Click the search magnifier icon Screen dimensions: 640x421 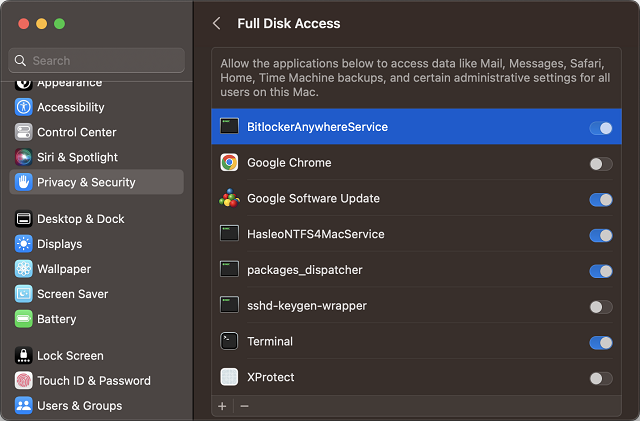[x=20, y=60]
